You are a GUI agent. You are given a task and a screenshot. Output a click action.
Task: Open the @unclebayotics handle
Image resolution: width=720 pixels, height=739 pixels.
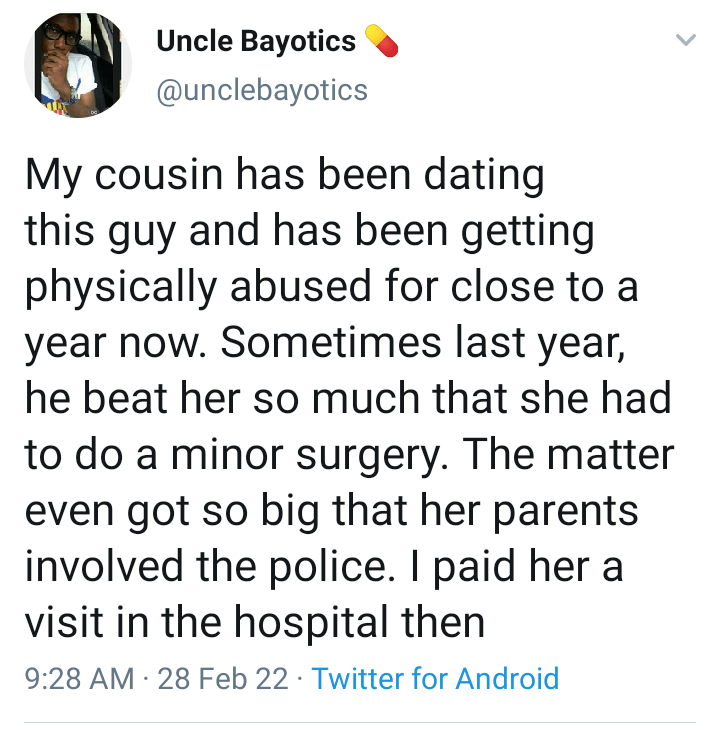[262, 90]
